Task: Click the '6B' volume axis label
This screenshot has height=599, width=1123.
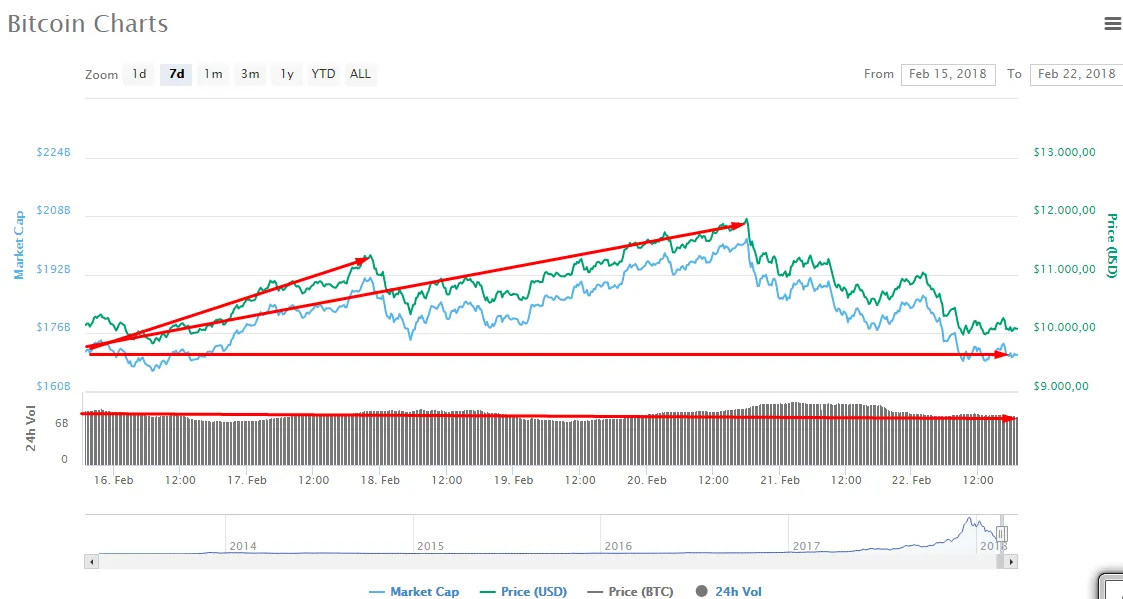Action: pos(62,423)
